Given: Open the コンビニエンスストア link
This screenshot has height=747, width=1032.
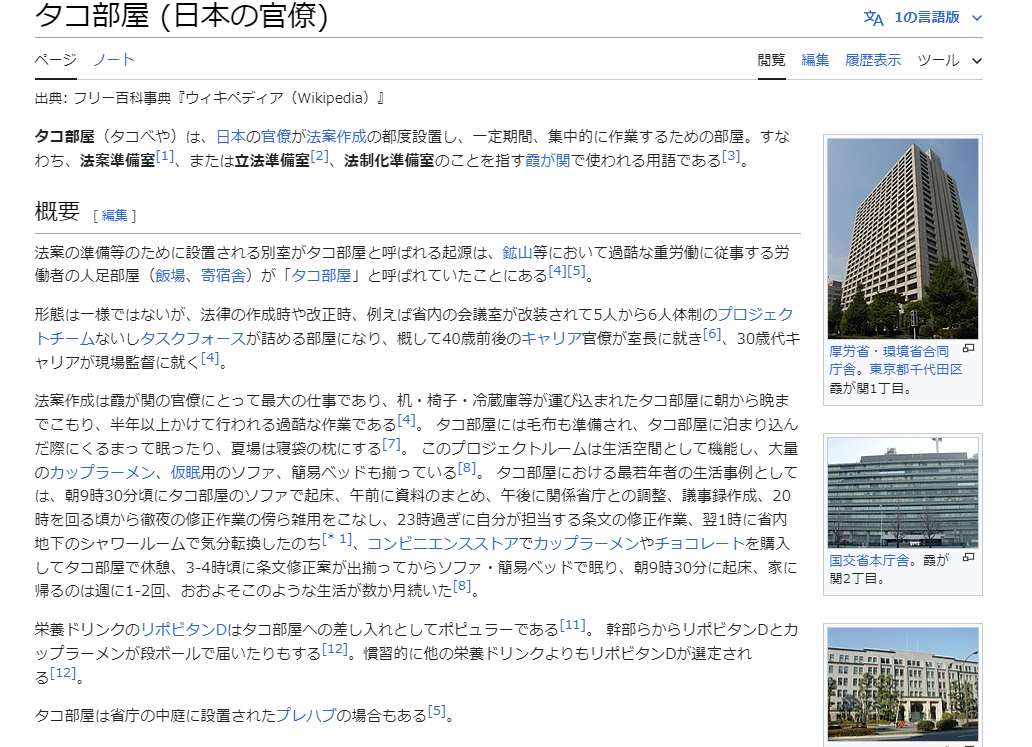Looking at the screenshot, I should 443,544.
